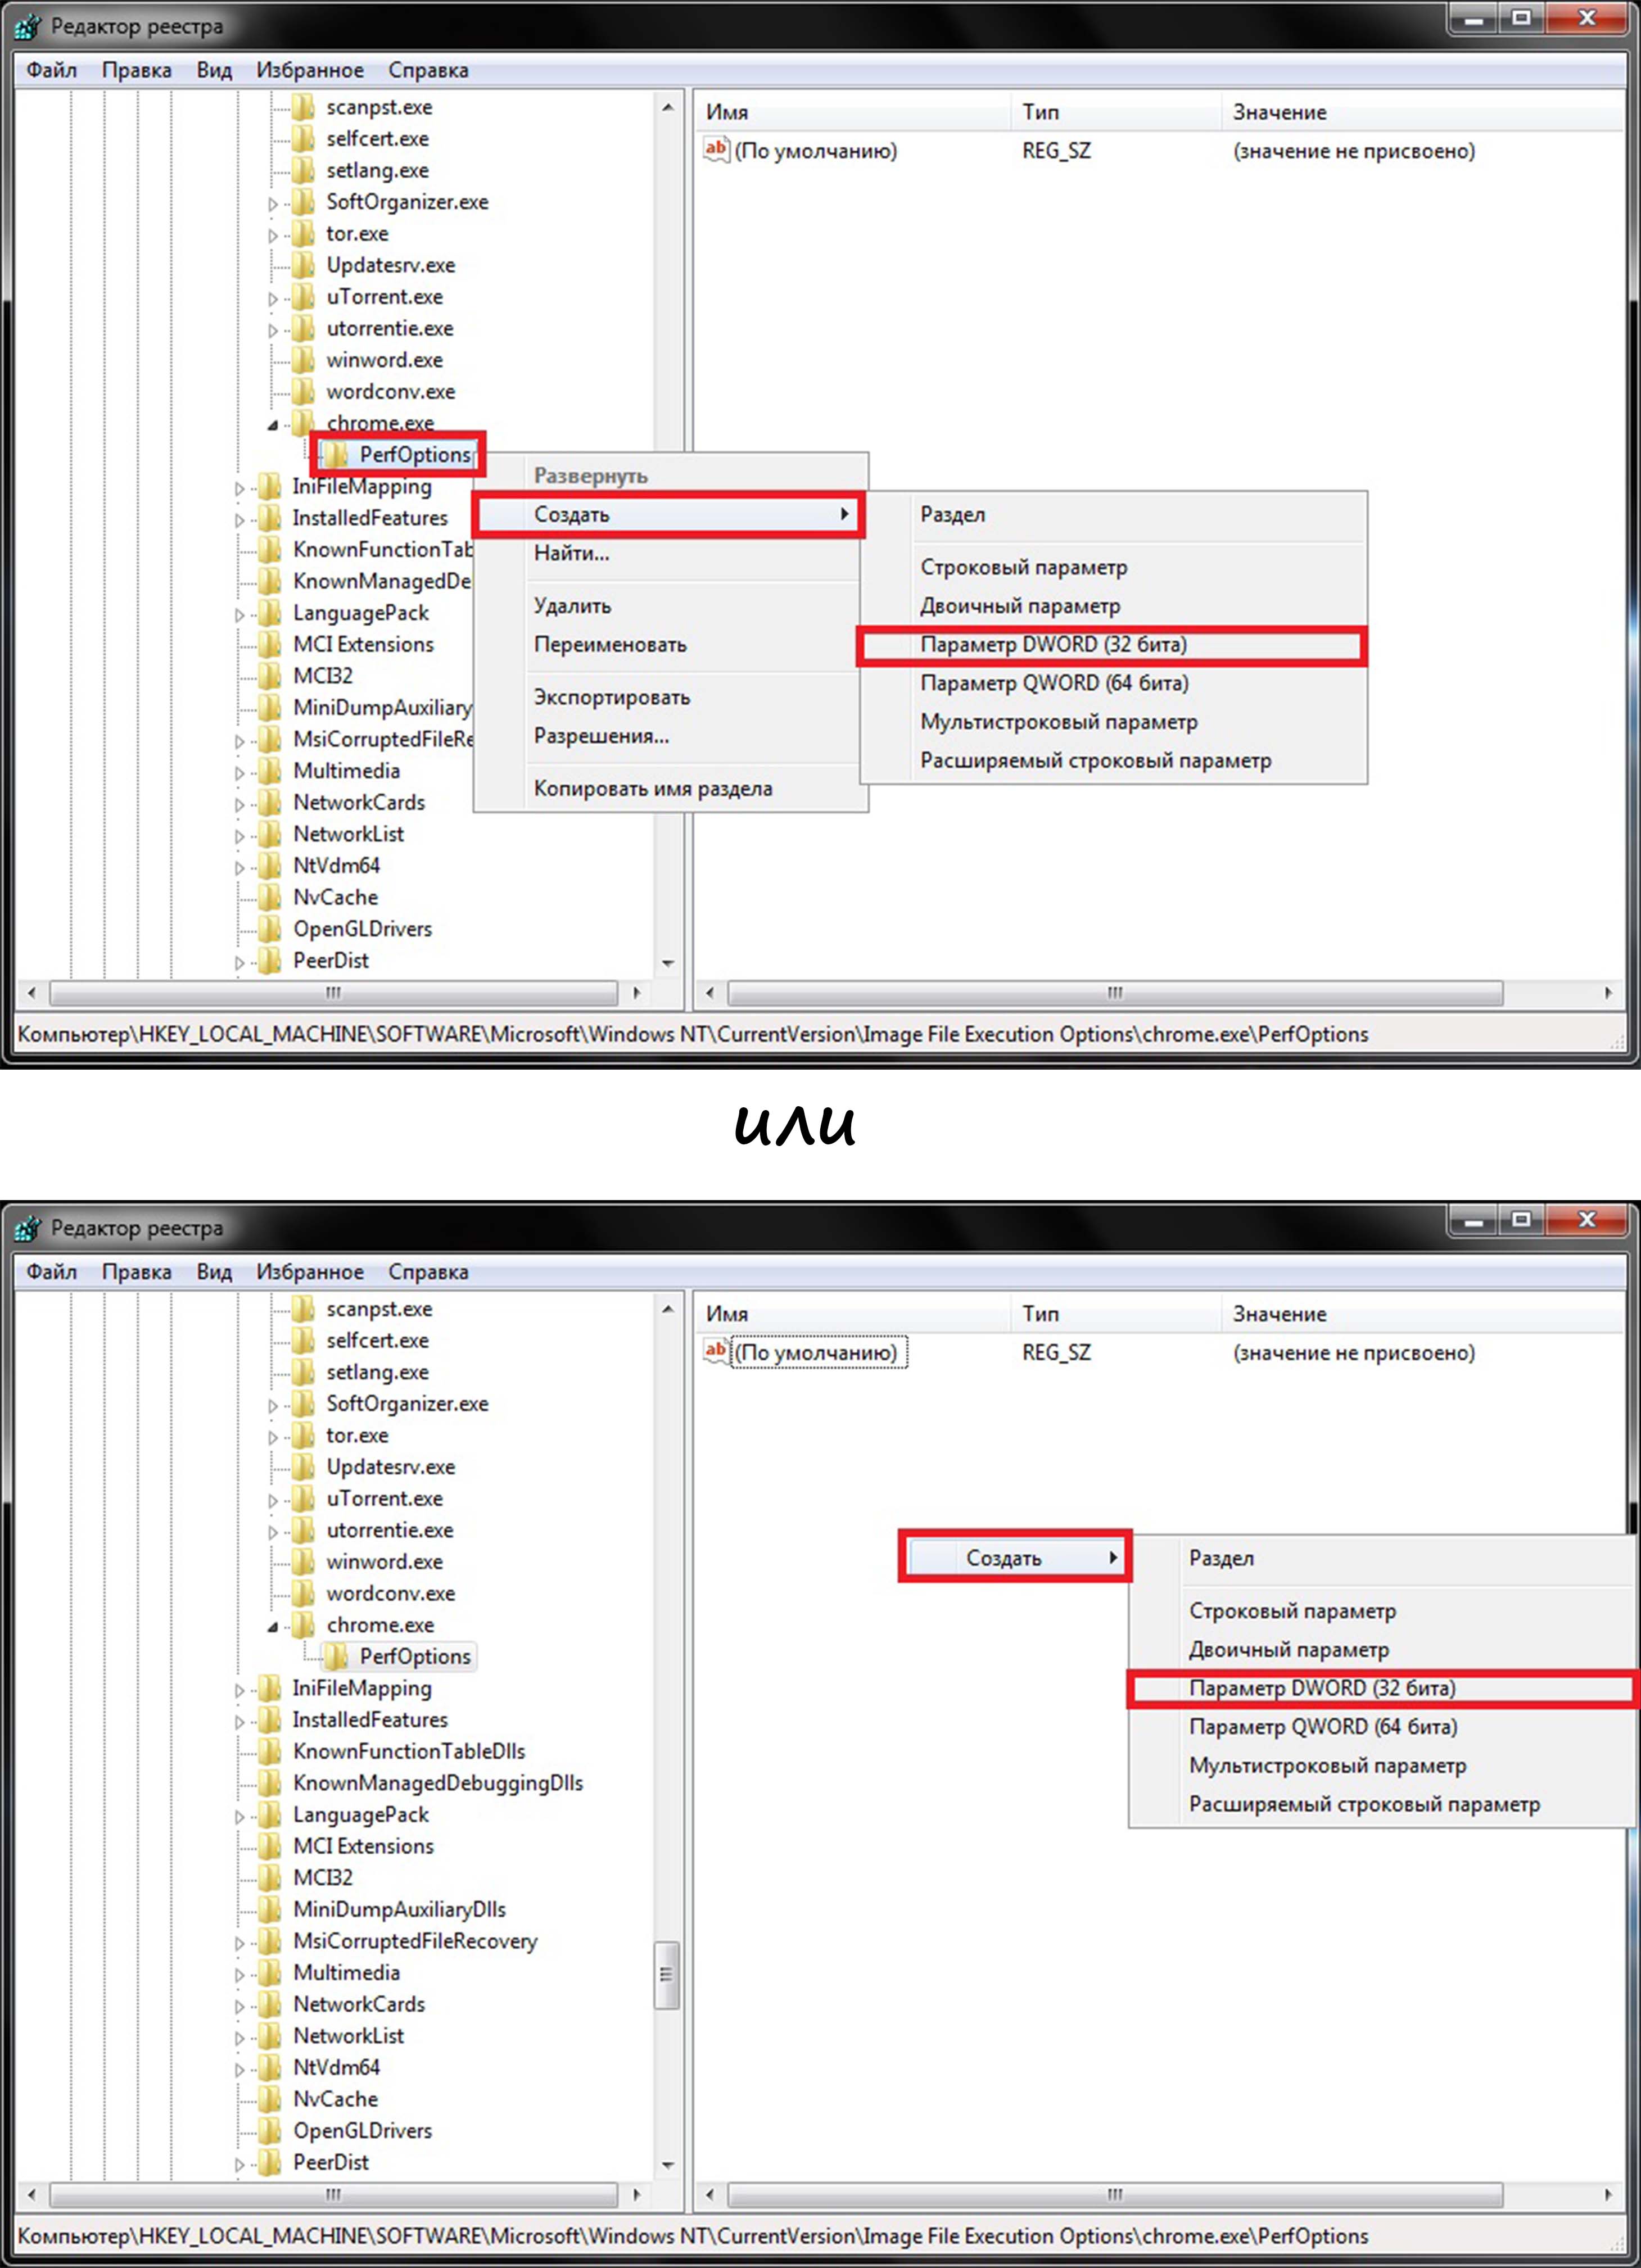The image size is (1641, 2268).
Task: Choose Найти... from the context menu
Action: [571, 553]
